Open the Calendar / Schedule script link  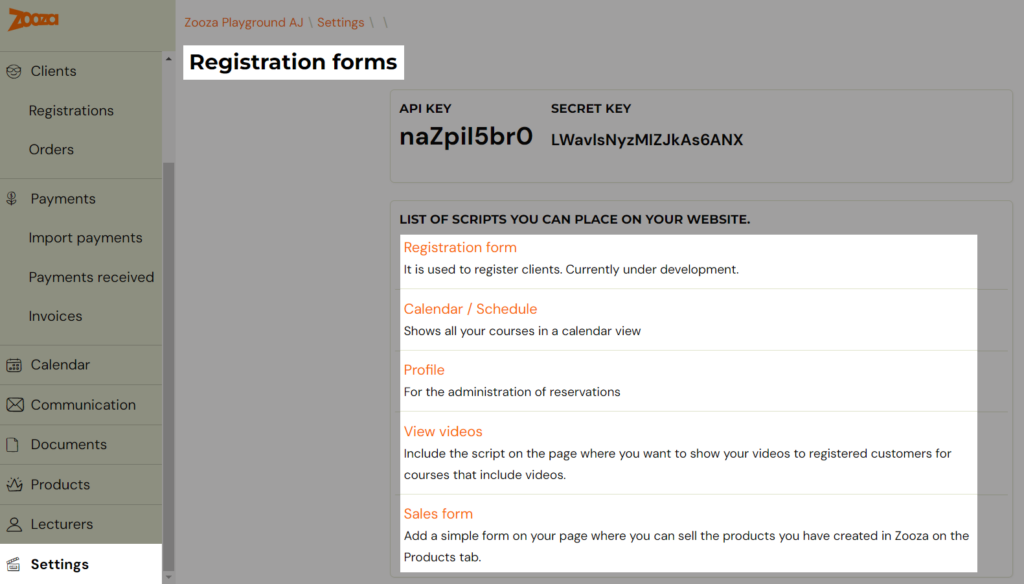(x=470, y=309)
